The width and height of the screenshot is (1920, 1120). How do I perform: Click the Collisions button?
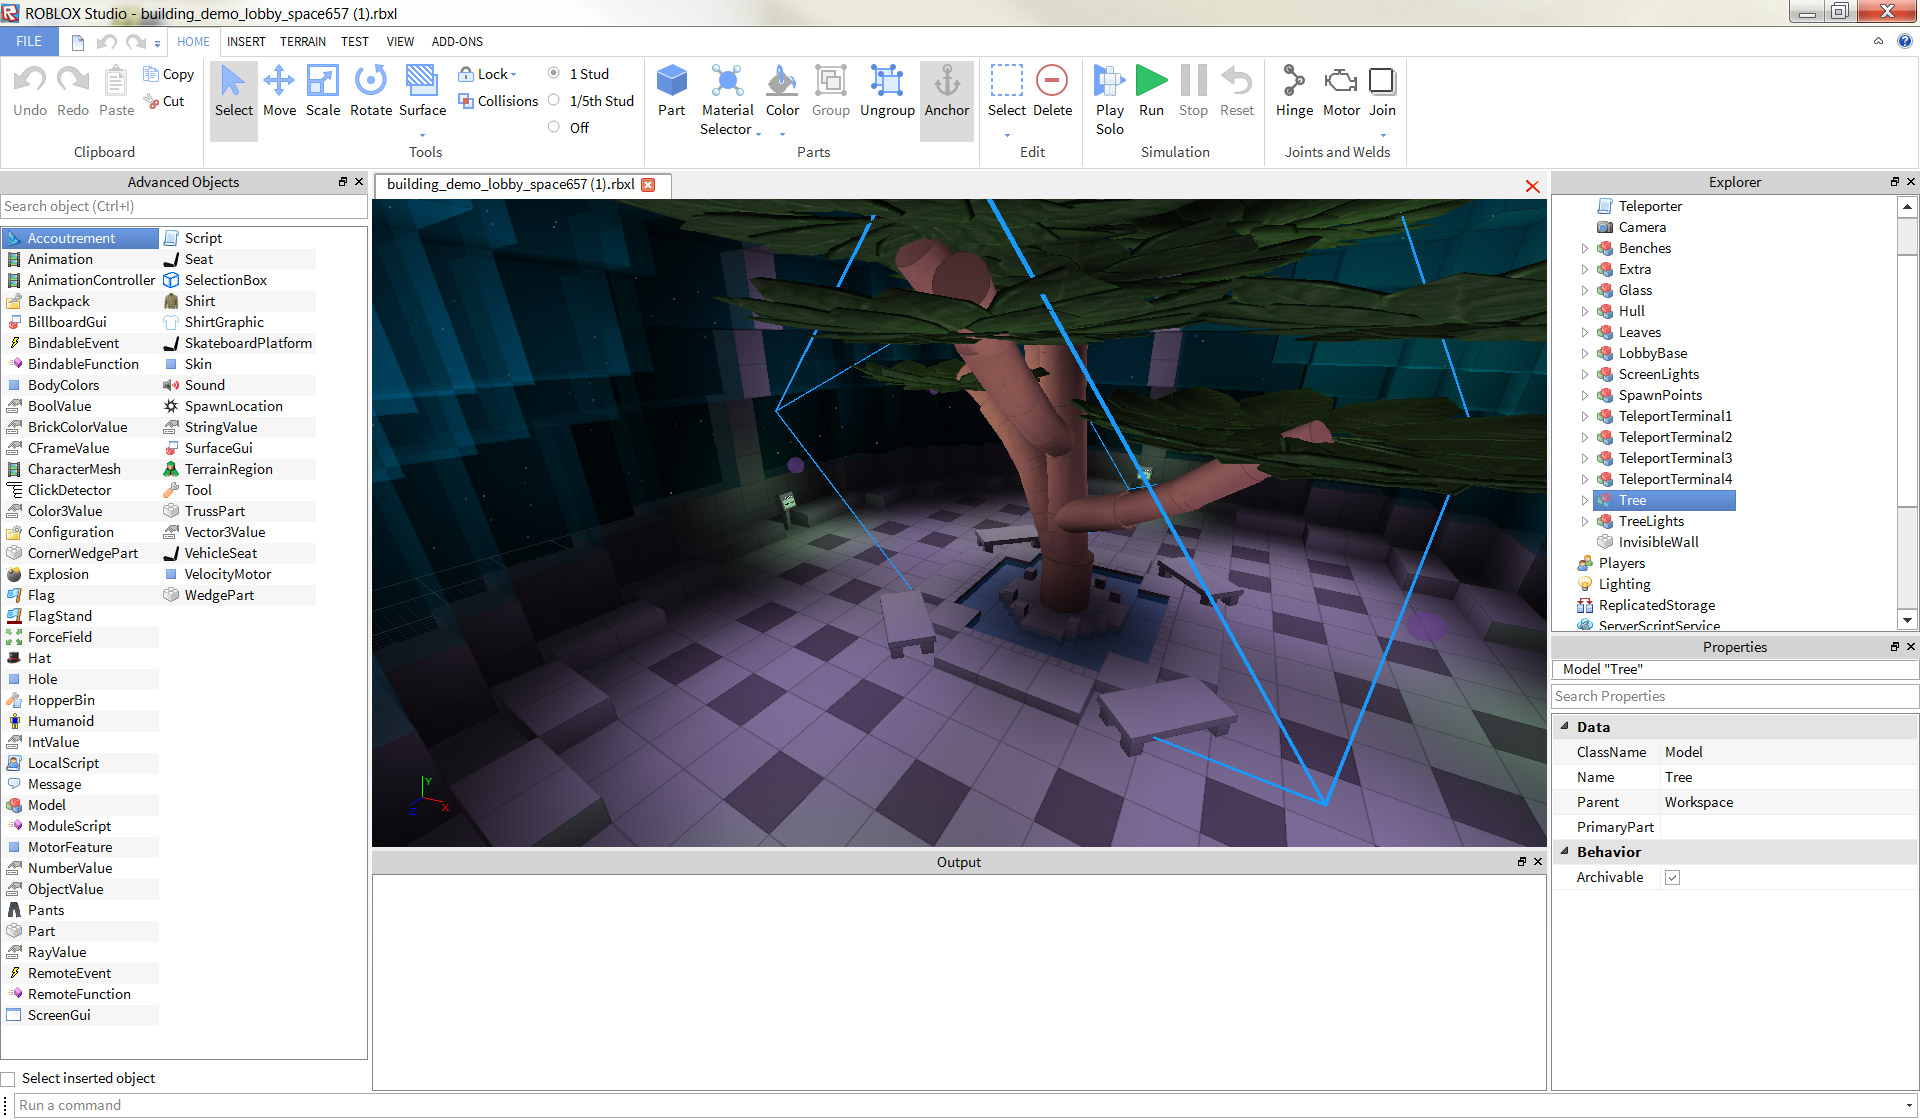tap(497, 101)
